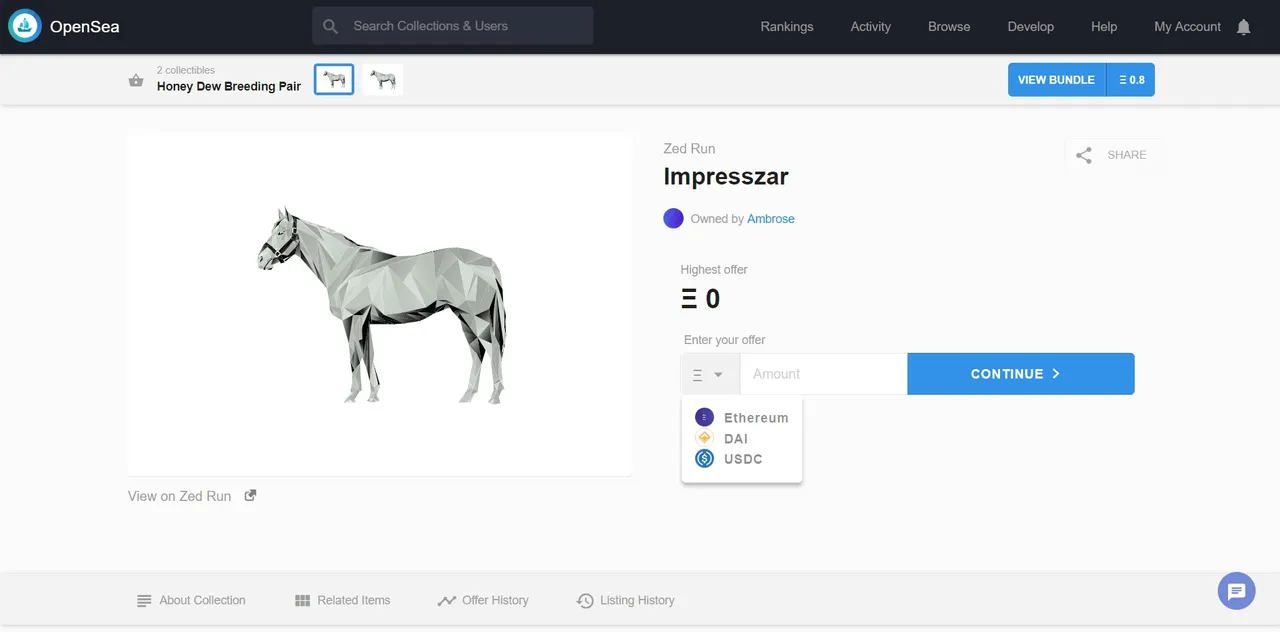Open notifications bell icon
Viewport: 1280px width, 632px height.
click(x=1243, y=27)
